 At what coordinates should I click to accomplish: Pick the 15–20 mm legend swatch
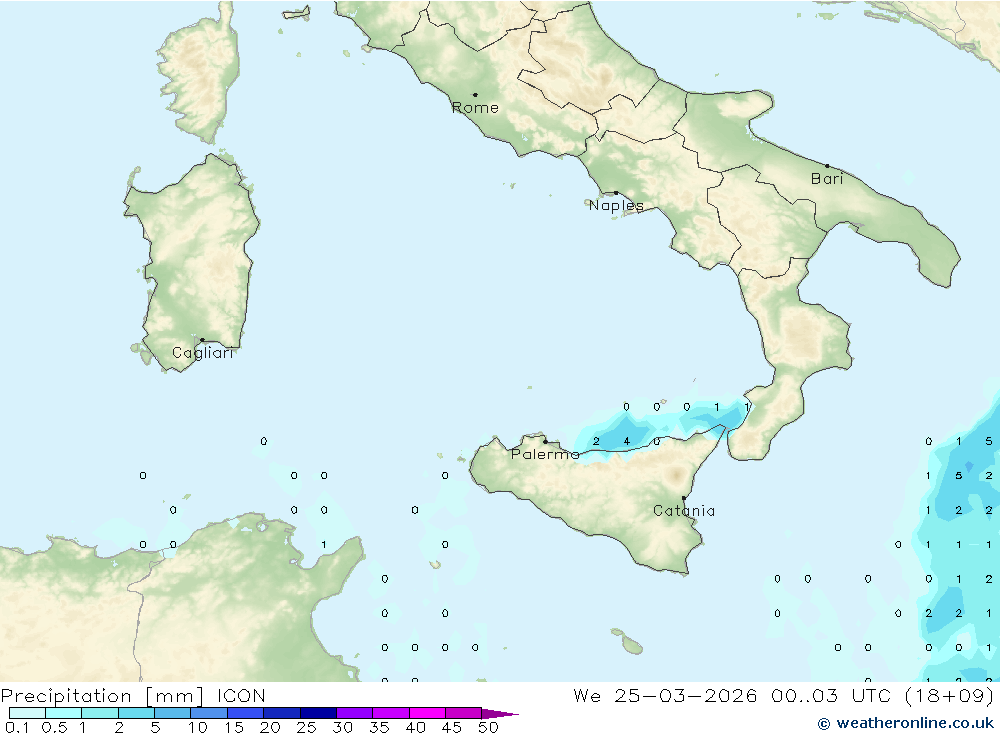[x=246, y=713]
